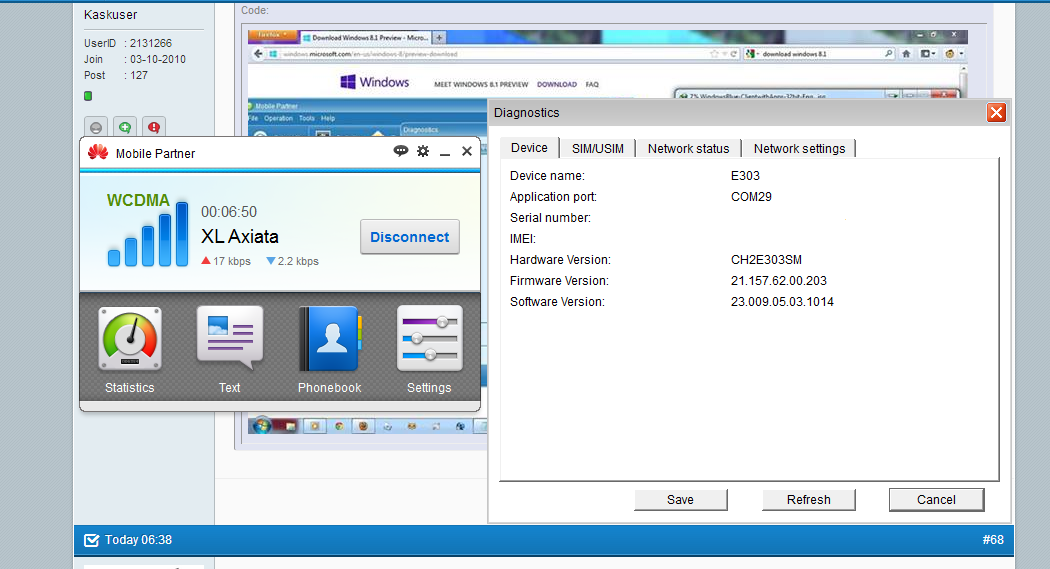Click the Firefox home icon

coord(906,54)
